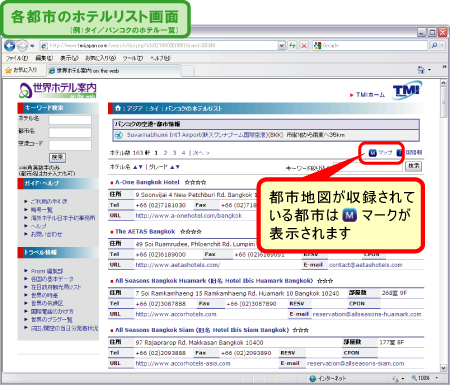Click the TMI logo at top right
The height and width of the screenshot is (385, 450).
407,90
